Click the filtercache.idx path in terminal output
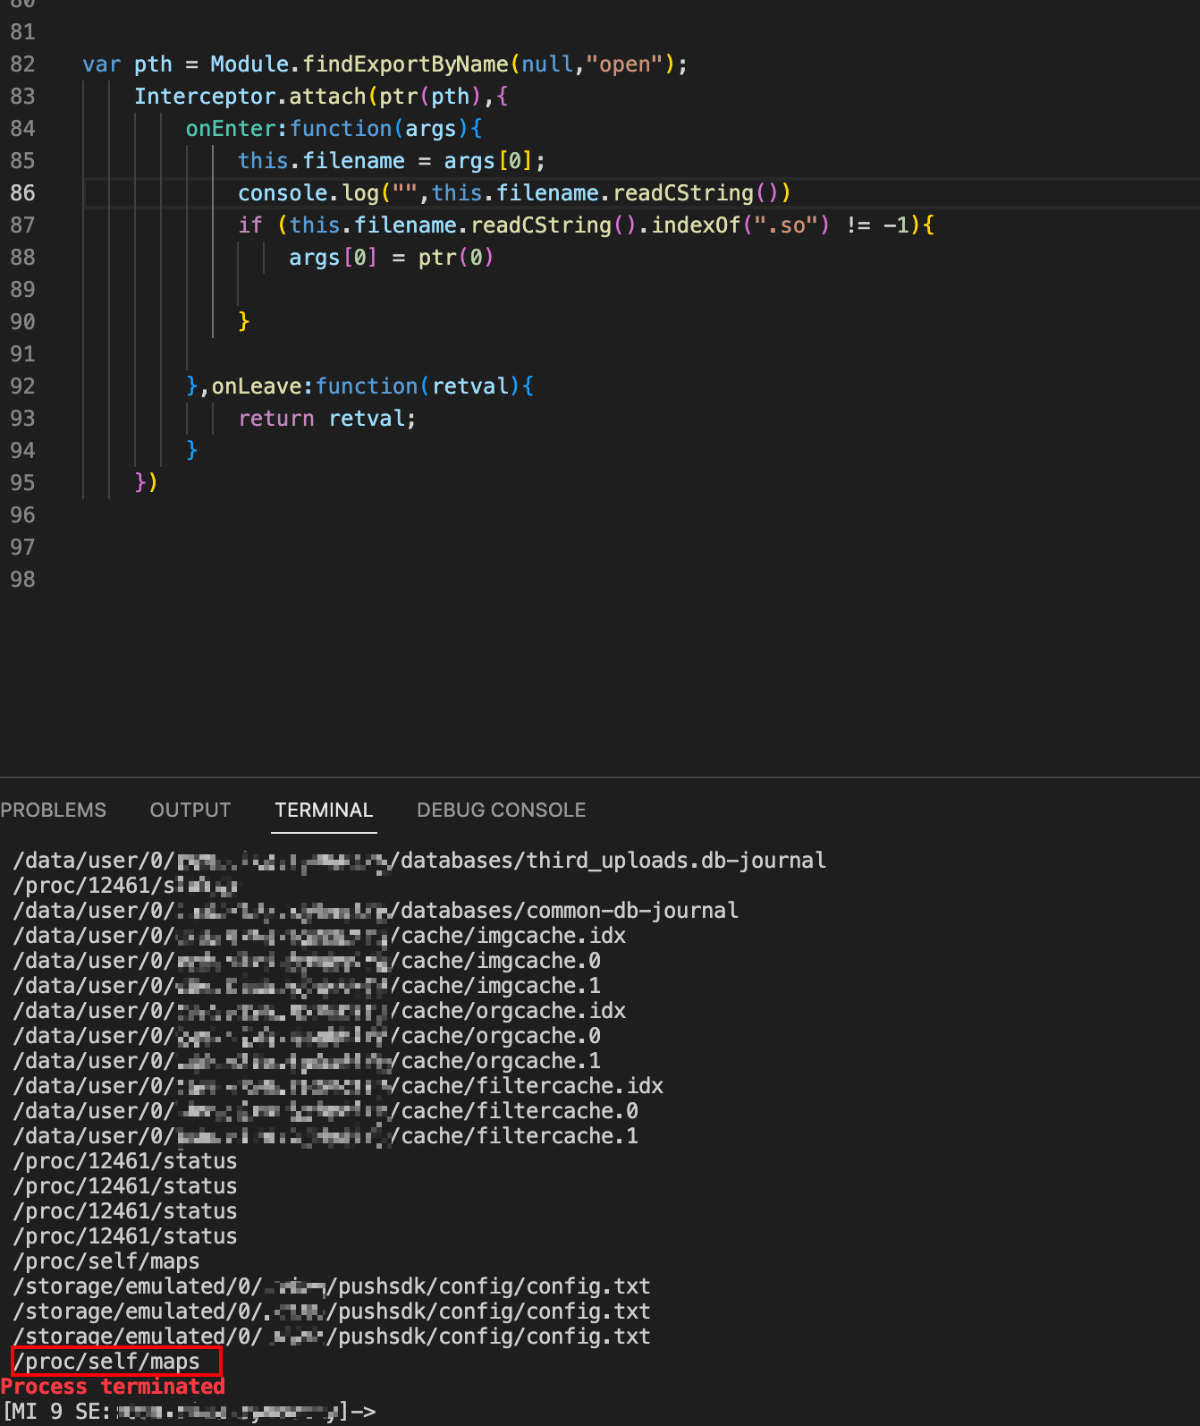Image resolution: width=1200 pixels, height=1426 pixels. click(532, 1086)
